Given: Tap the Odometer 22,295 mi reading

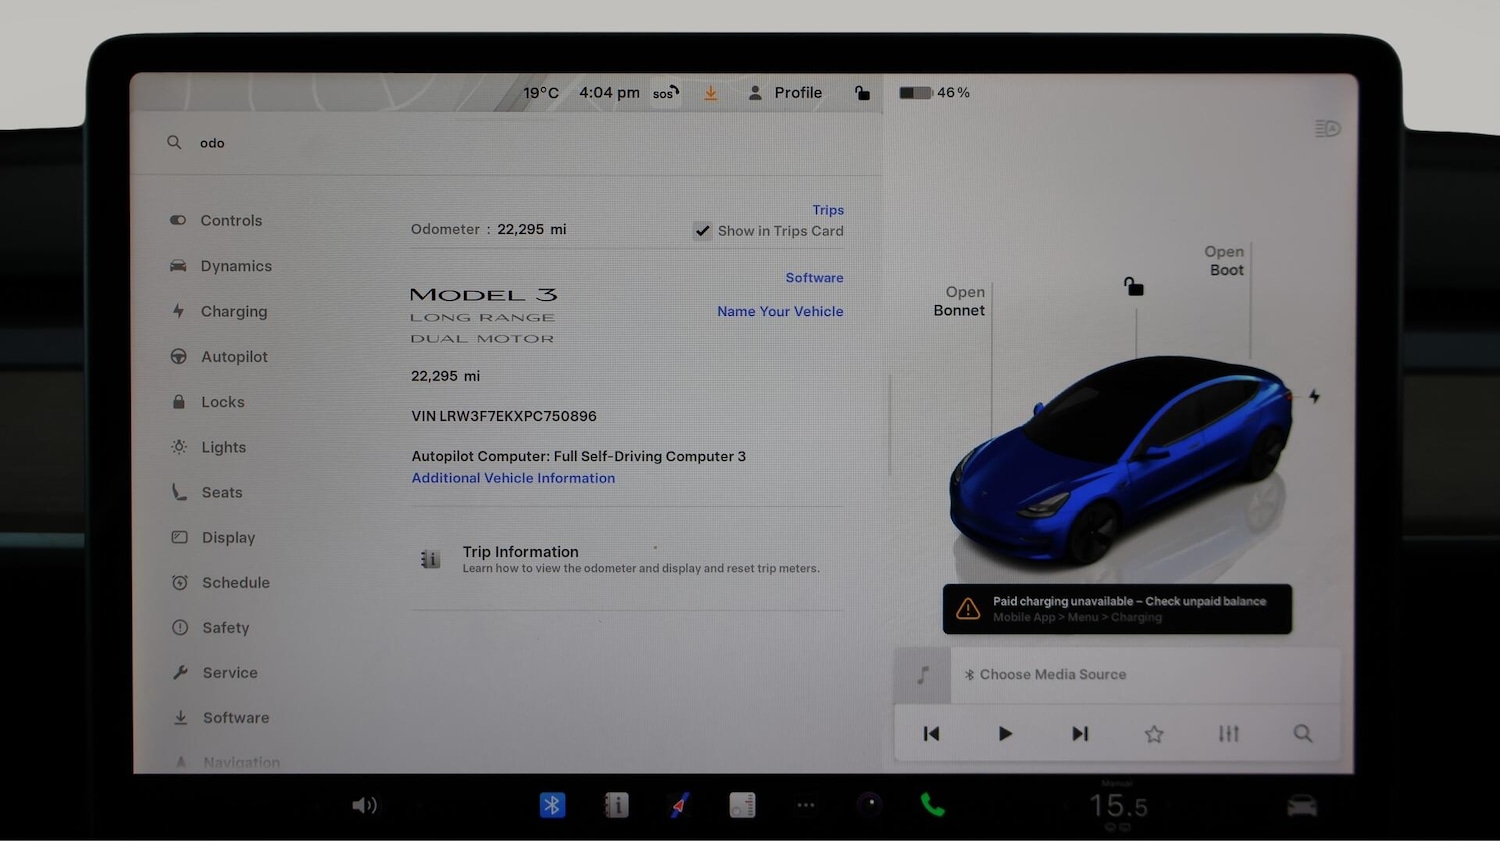Looking at the screenshot, I should tap(489, 229).
